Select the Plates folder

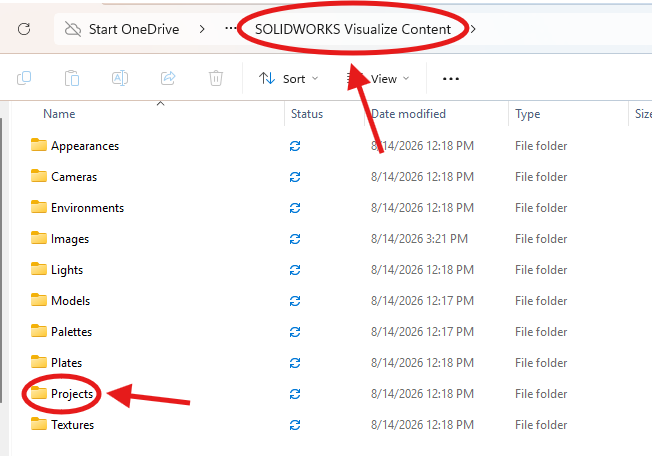click(56, 363)
